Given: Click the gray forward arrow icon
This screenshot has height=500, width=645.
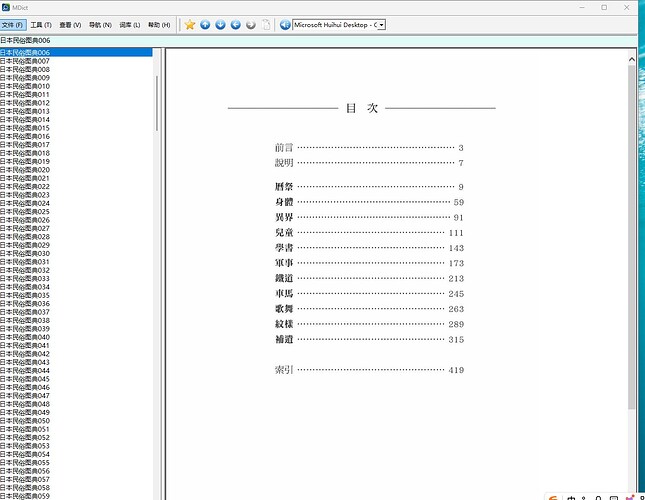Looking at the screenshot, I should tap(251, 25).
